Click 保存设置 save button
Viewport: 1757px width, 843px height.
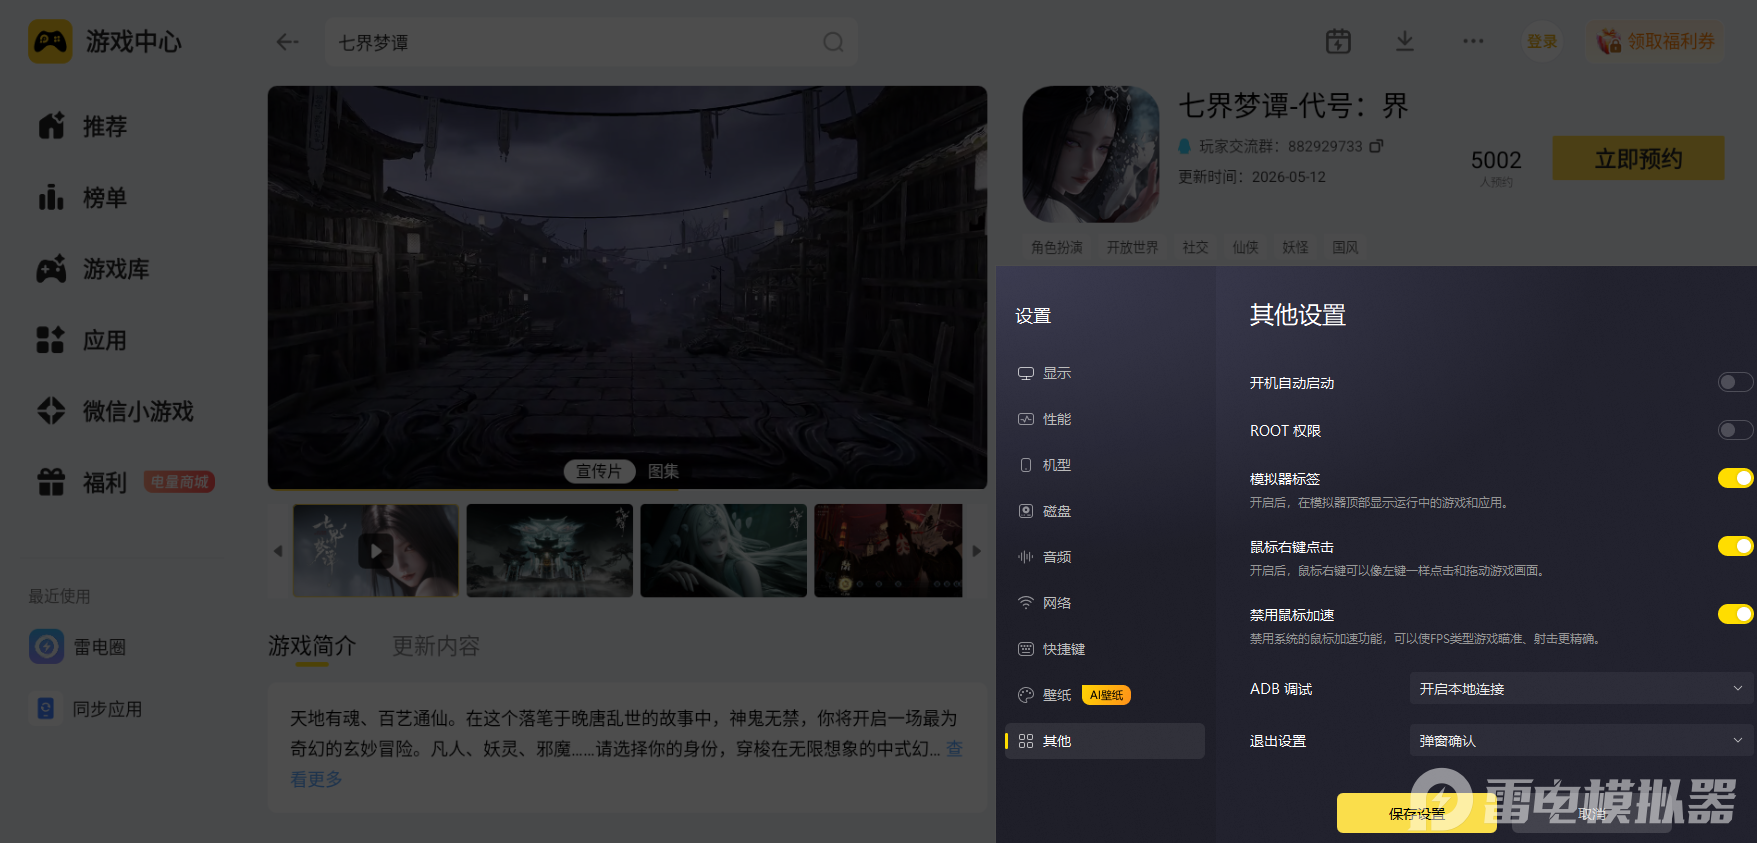pos(1416,813)
